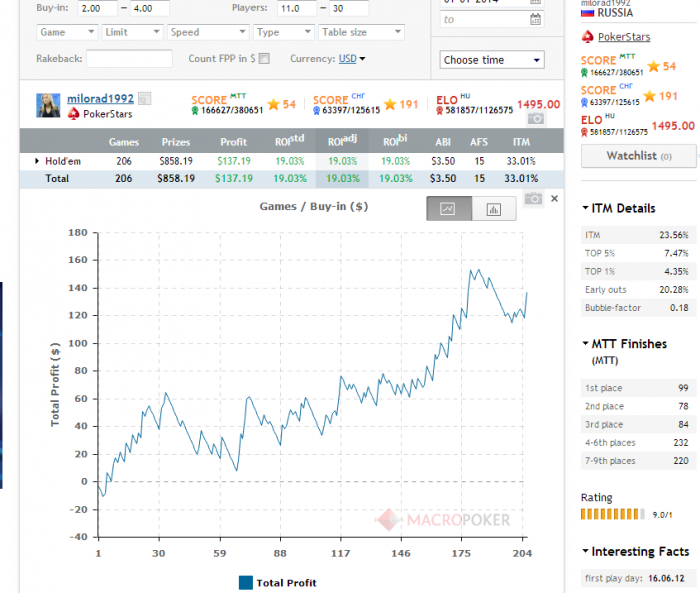Change the USD currency selector
Screen dimensions: 700x593
coord(352,58)
